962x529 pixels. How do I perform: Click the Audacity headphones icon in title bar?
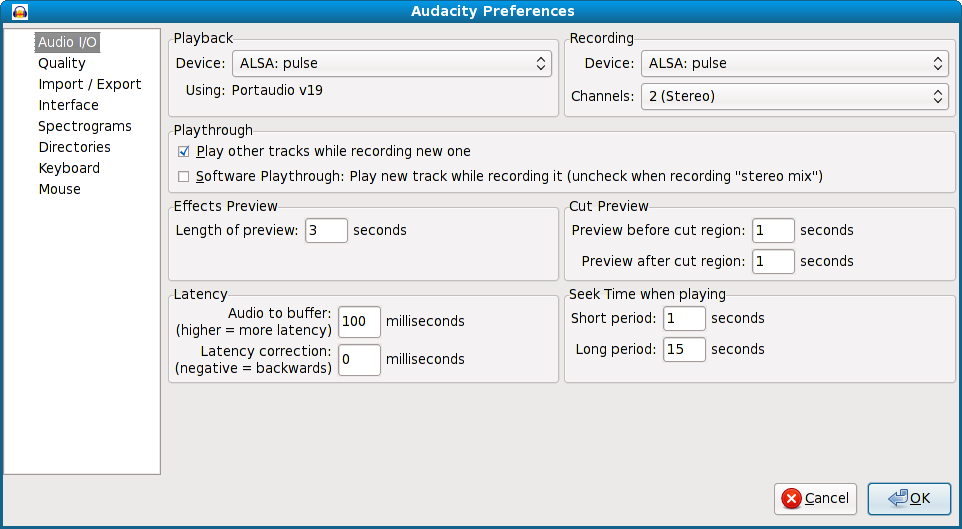click(20, 11)
